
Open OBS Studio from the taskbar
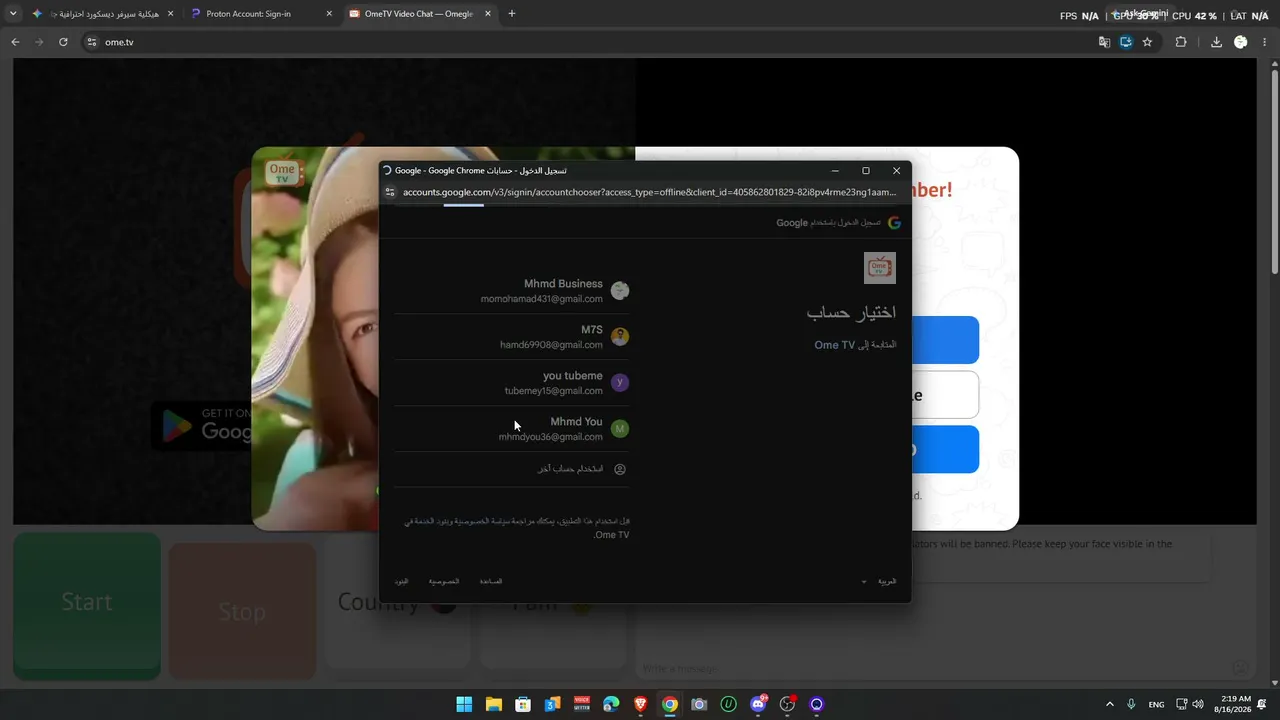point(787,704)
